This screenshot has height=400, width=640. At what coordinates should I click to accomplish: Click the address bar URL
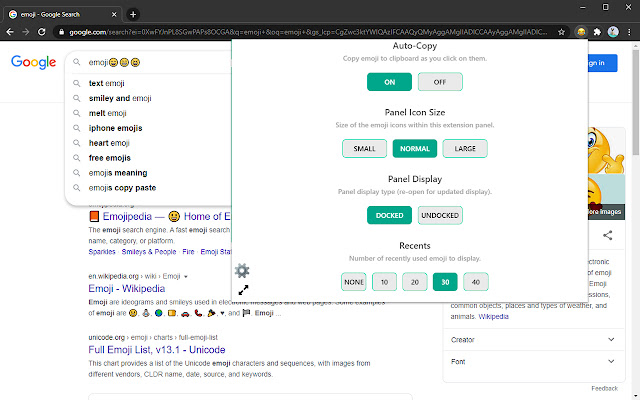click(308, 32)
